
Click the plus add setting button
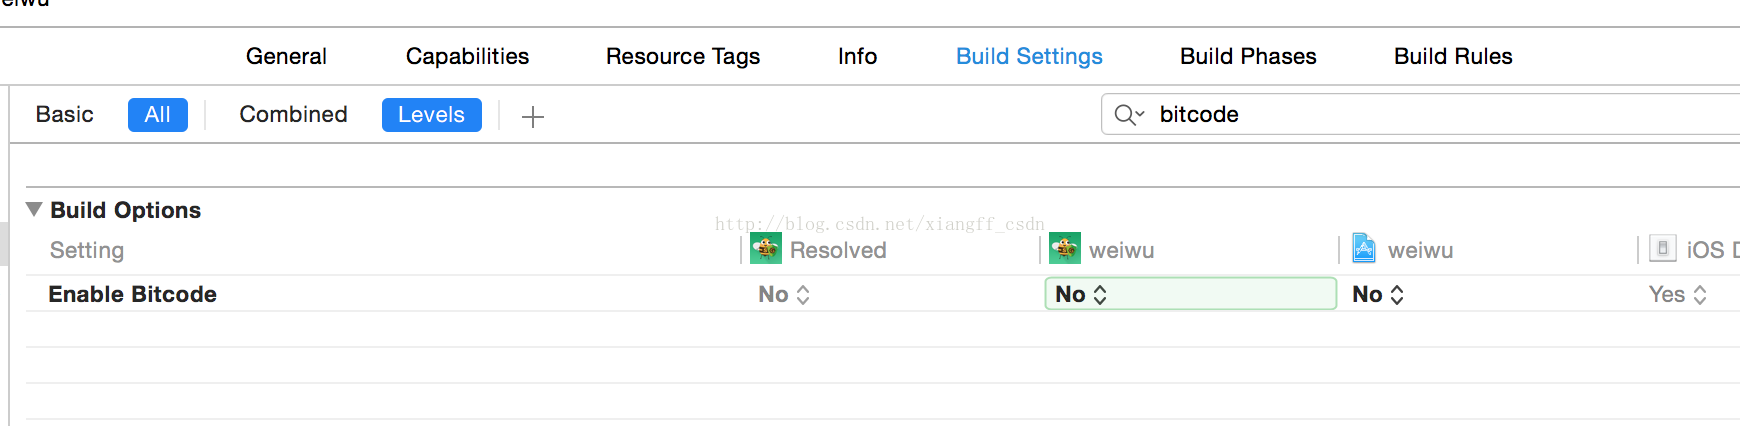[x=533, y=117]
